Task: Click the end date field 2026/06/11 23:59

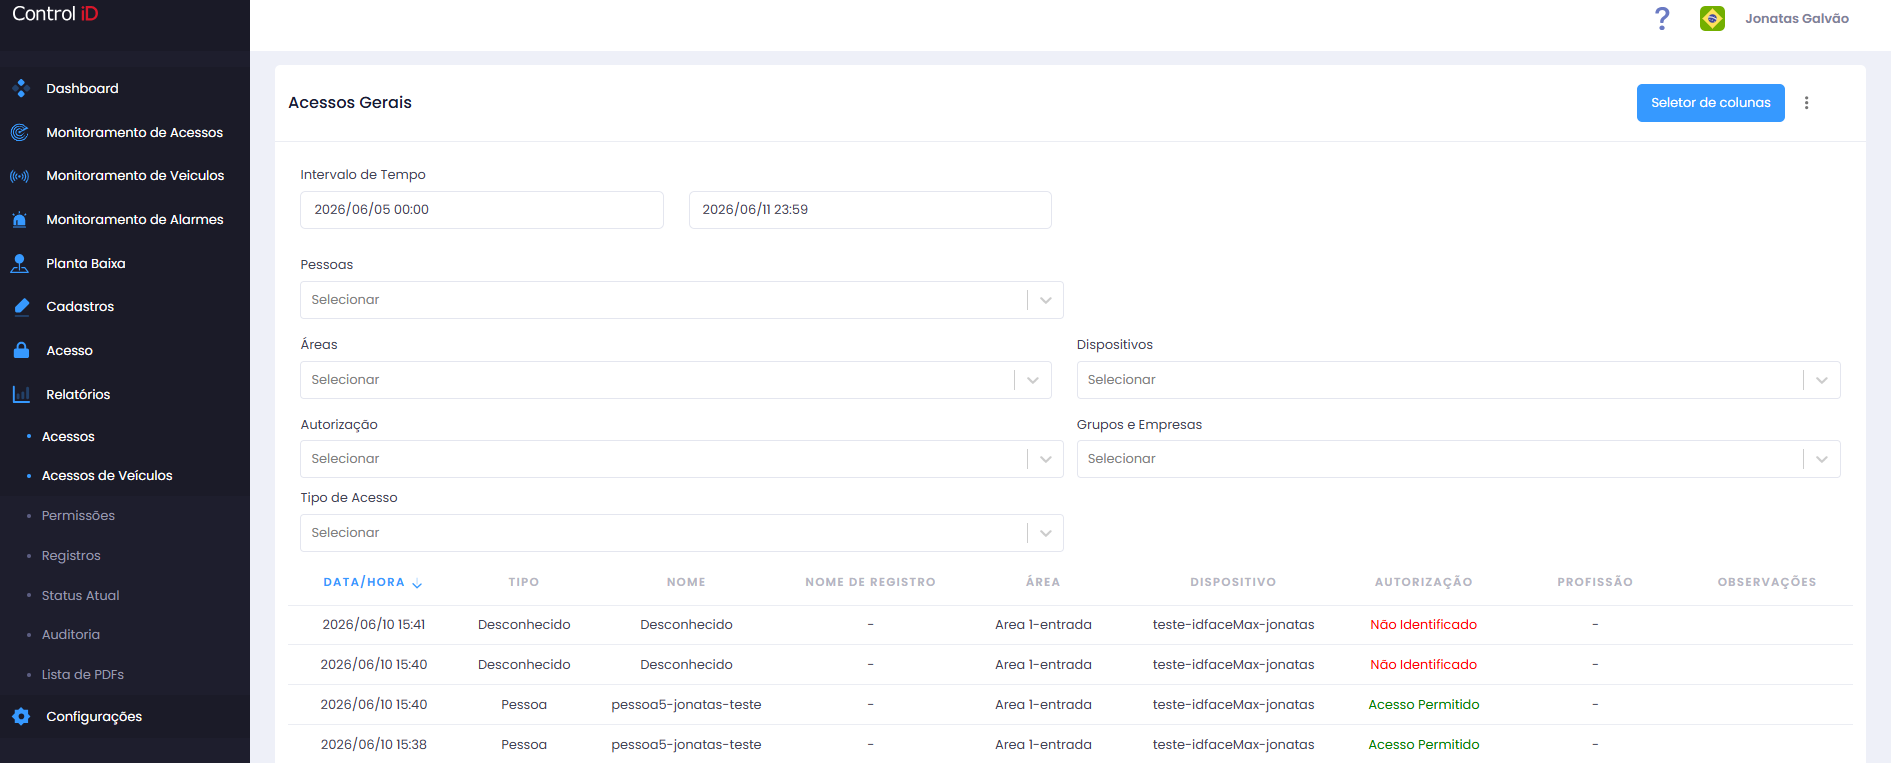Action: 870,210
